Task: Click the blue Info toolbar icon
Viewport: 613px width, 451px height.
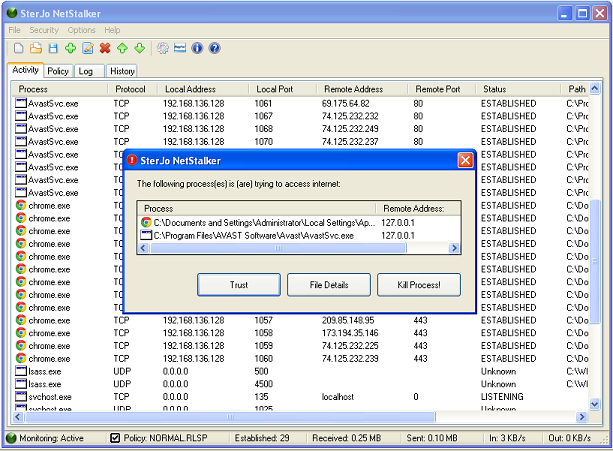Action: pyautogui.click(x=197, y=48)
